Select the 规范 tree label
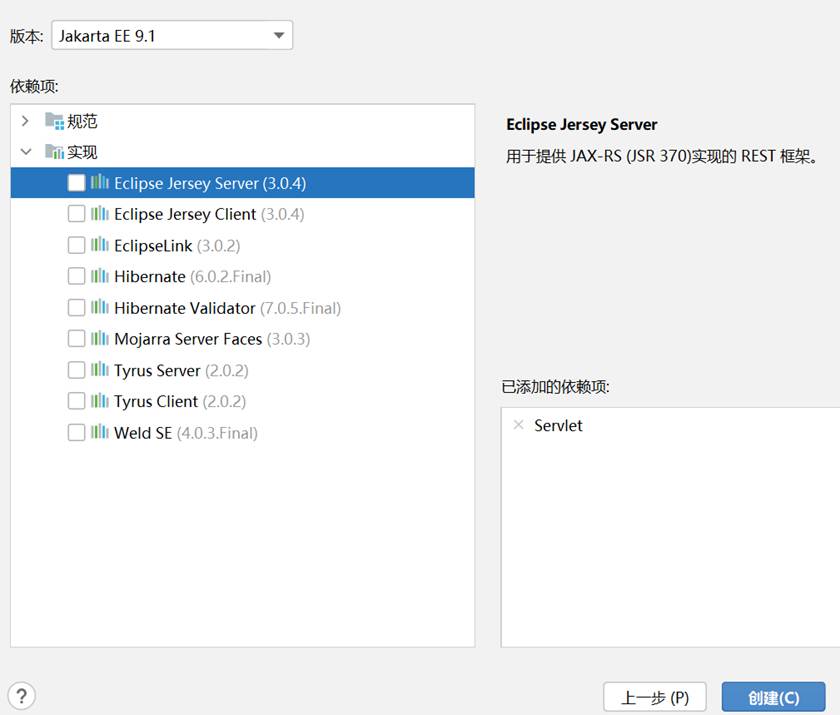 (82, 122)
